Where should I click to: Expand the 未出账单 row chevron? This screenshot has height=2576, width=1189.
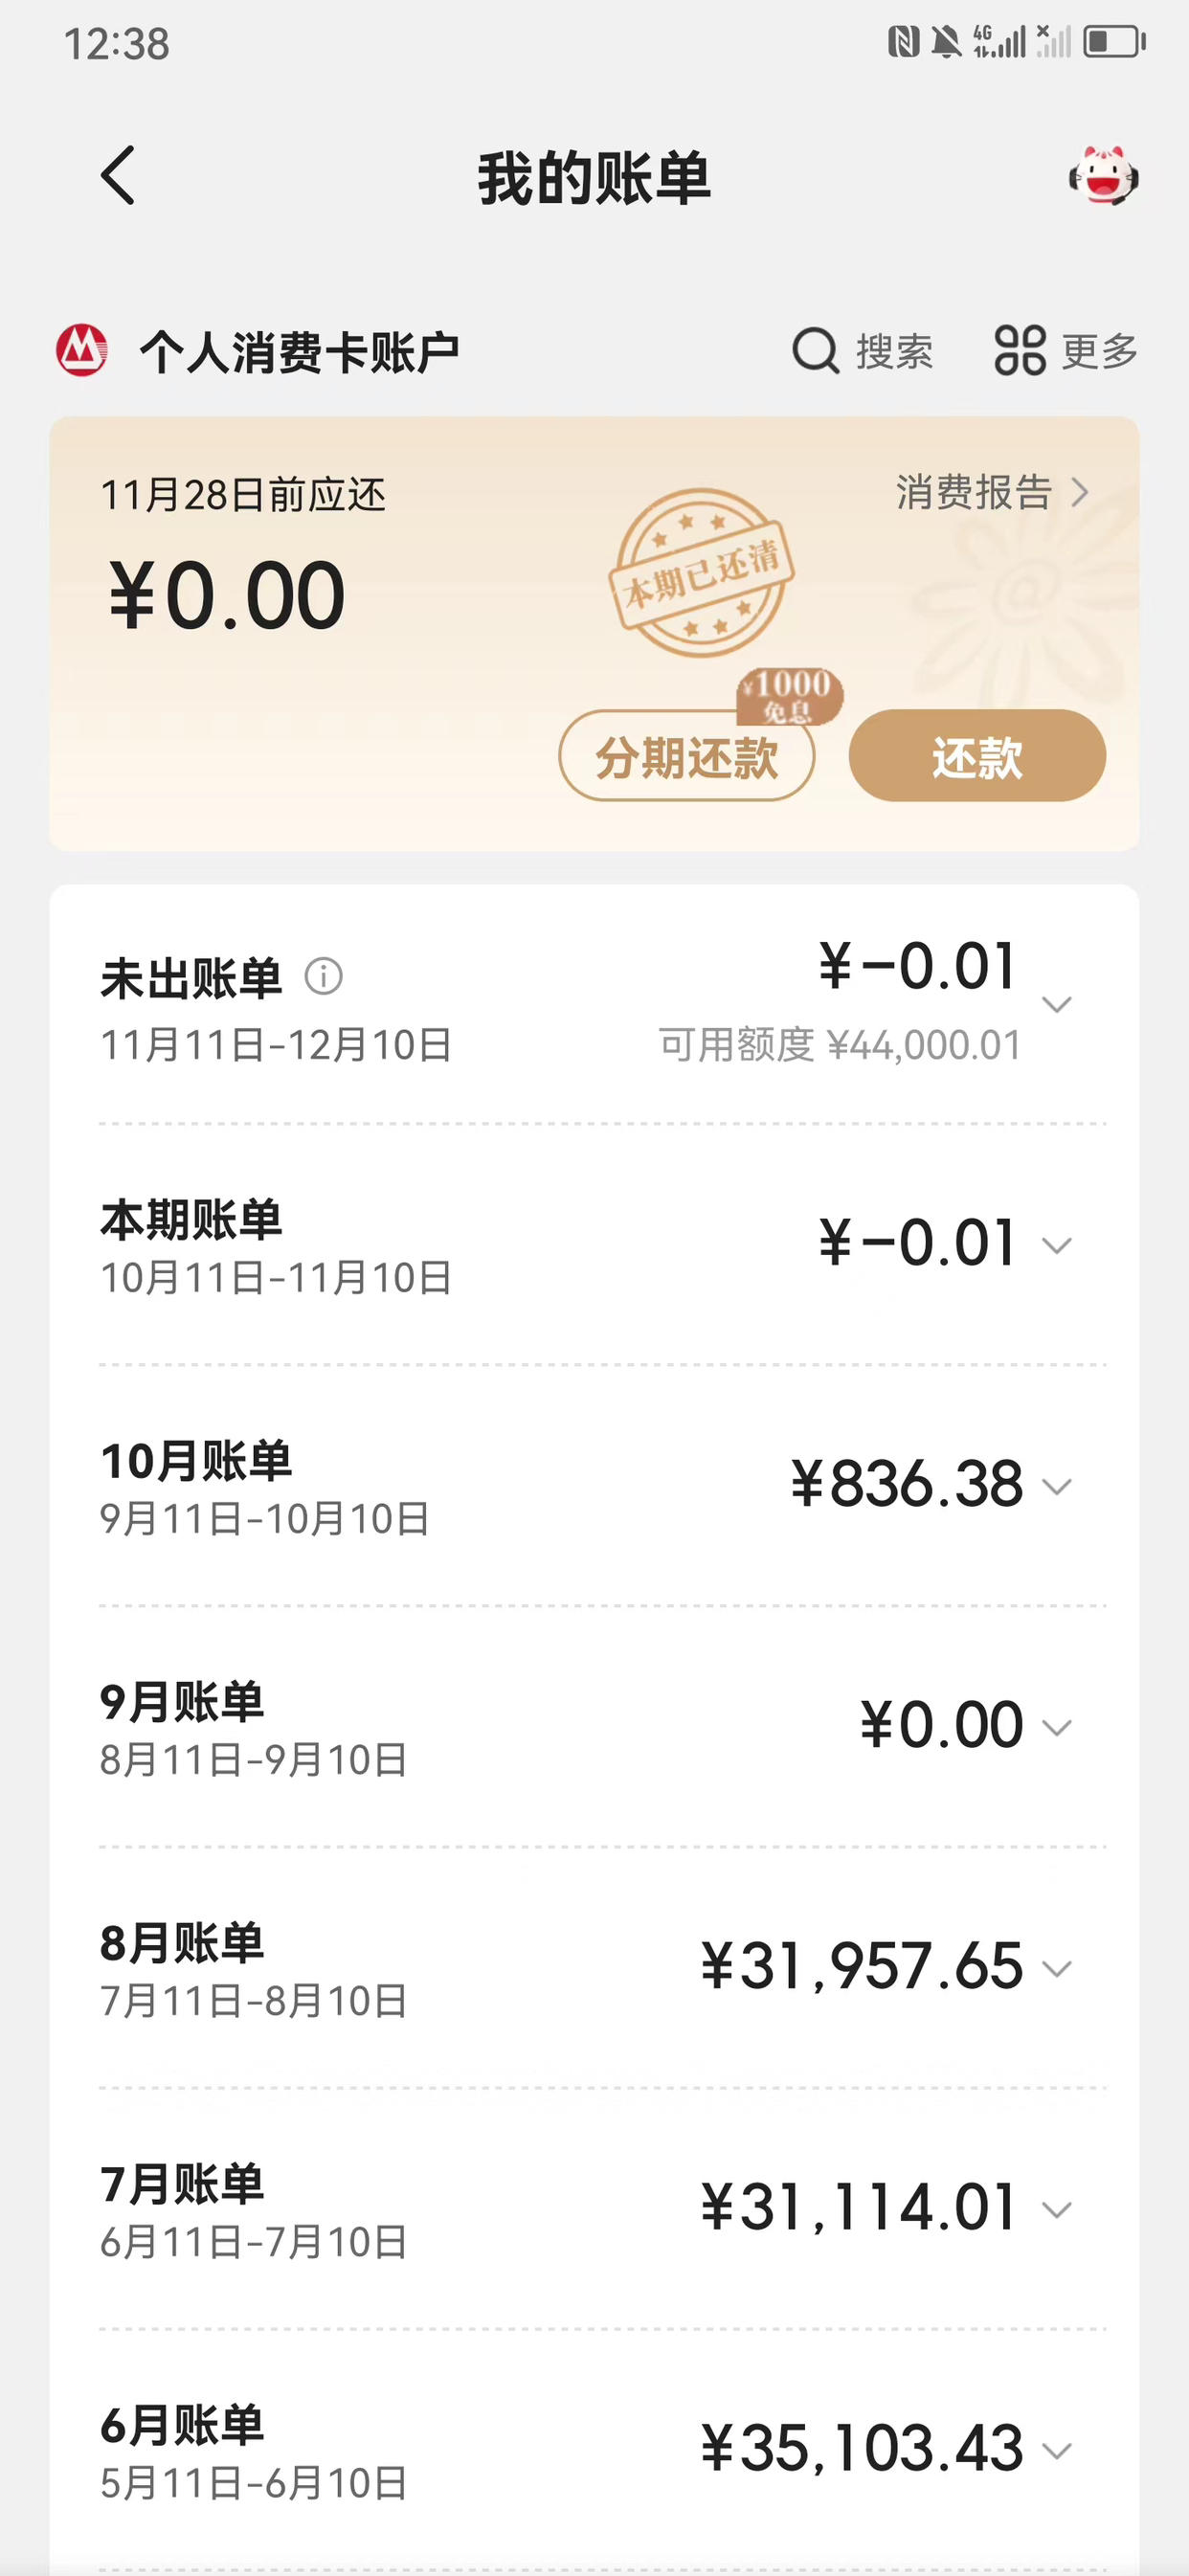tap(1057, 1003)
